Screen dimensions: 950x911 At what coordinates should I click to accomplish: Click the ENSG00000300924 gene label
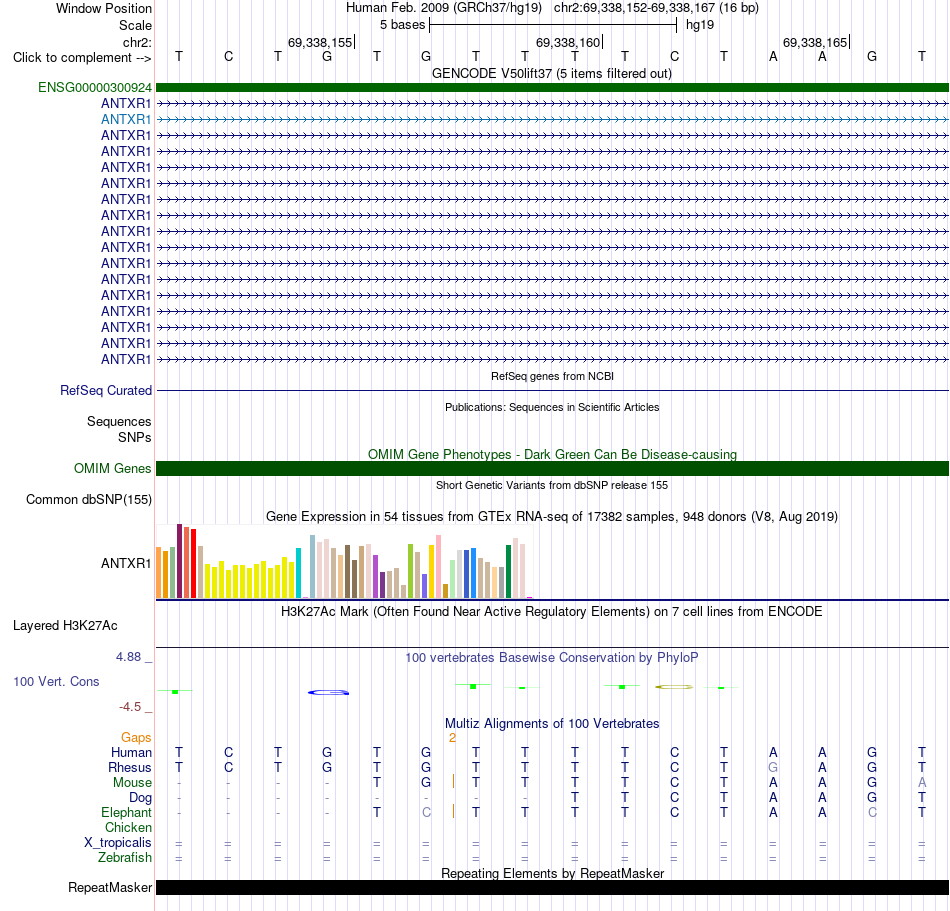[x=95, y=88]
